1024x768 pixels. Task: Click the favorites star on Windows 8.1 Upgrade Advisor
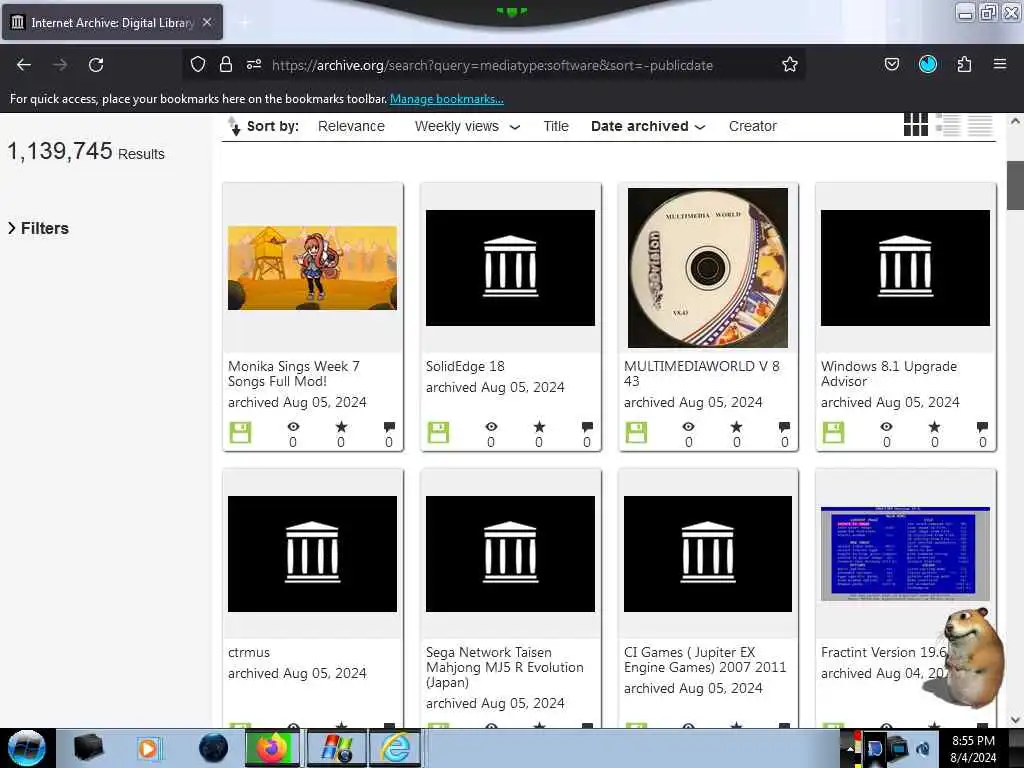click(x=935, y=427)
